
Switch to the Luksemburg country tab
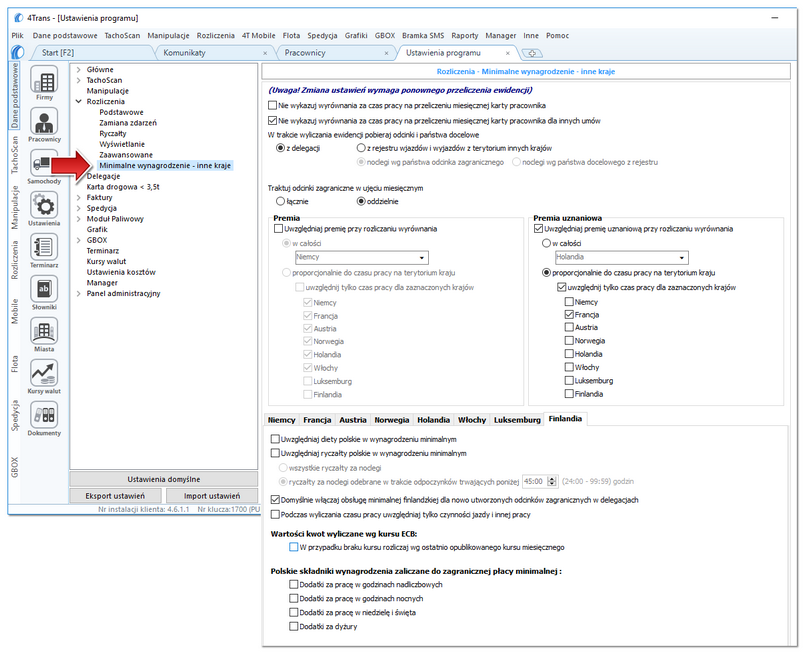tap(517, 420)
